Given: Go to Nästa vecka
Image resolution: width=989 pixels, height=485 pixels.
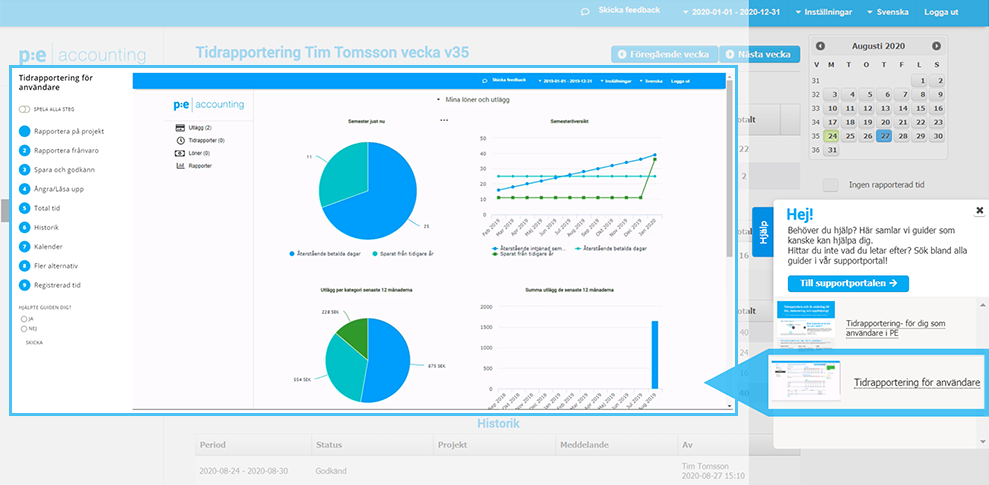Looking at the screenshot, I should point(759,54).
